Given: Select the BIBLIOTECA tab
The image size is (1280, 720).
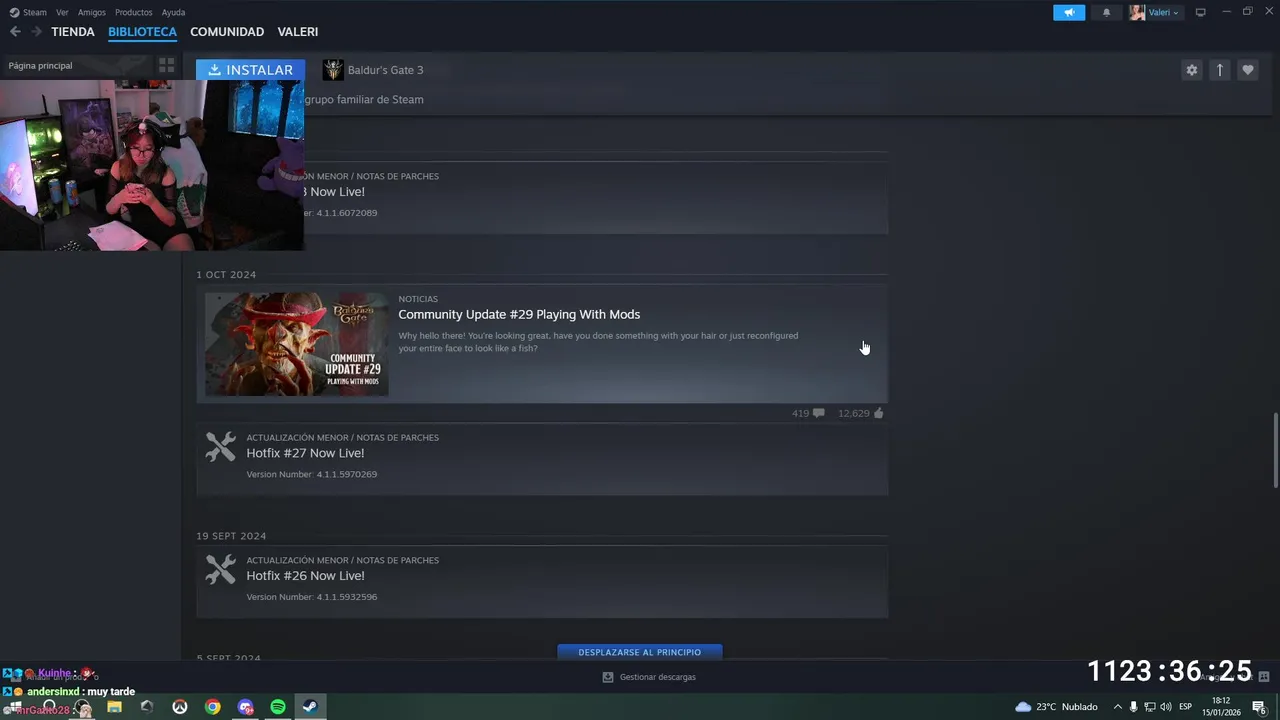Looking at the screenshot, I should tap(142, 32).
